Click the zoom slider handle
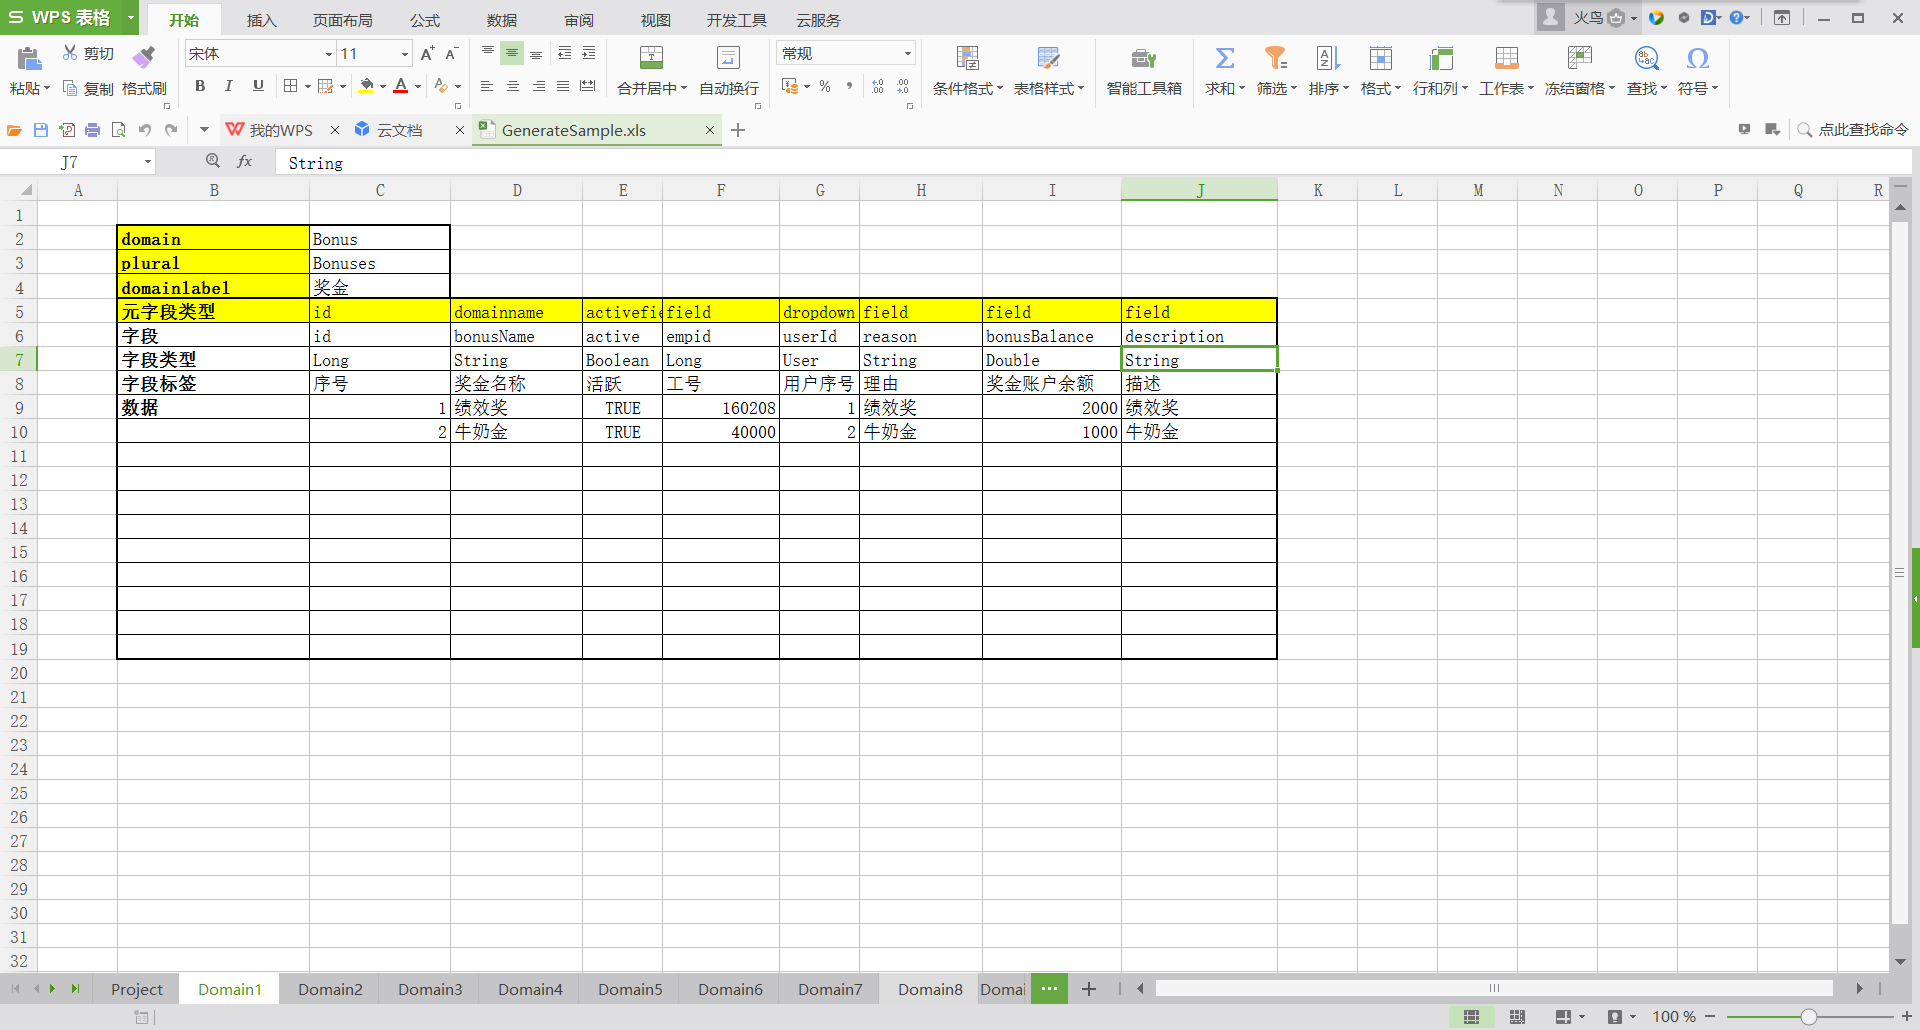 pyautogui.click(x=1808, y=1017)
